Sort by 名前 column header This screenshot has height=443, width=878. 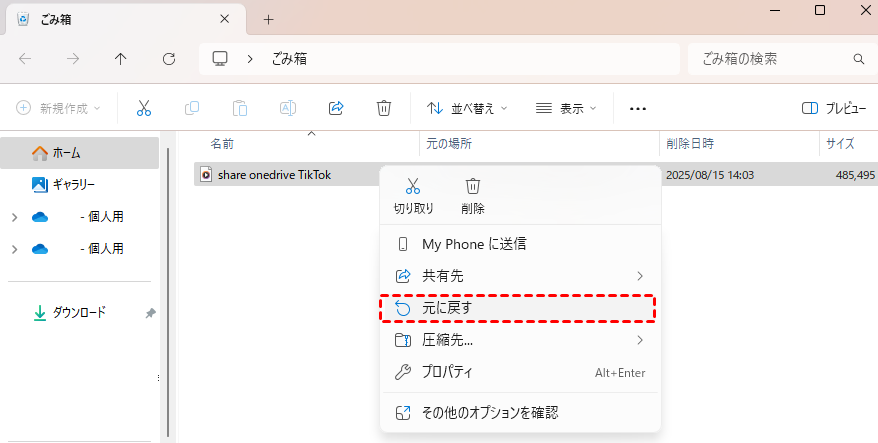pyautogui.click(x=222, y=144)
